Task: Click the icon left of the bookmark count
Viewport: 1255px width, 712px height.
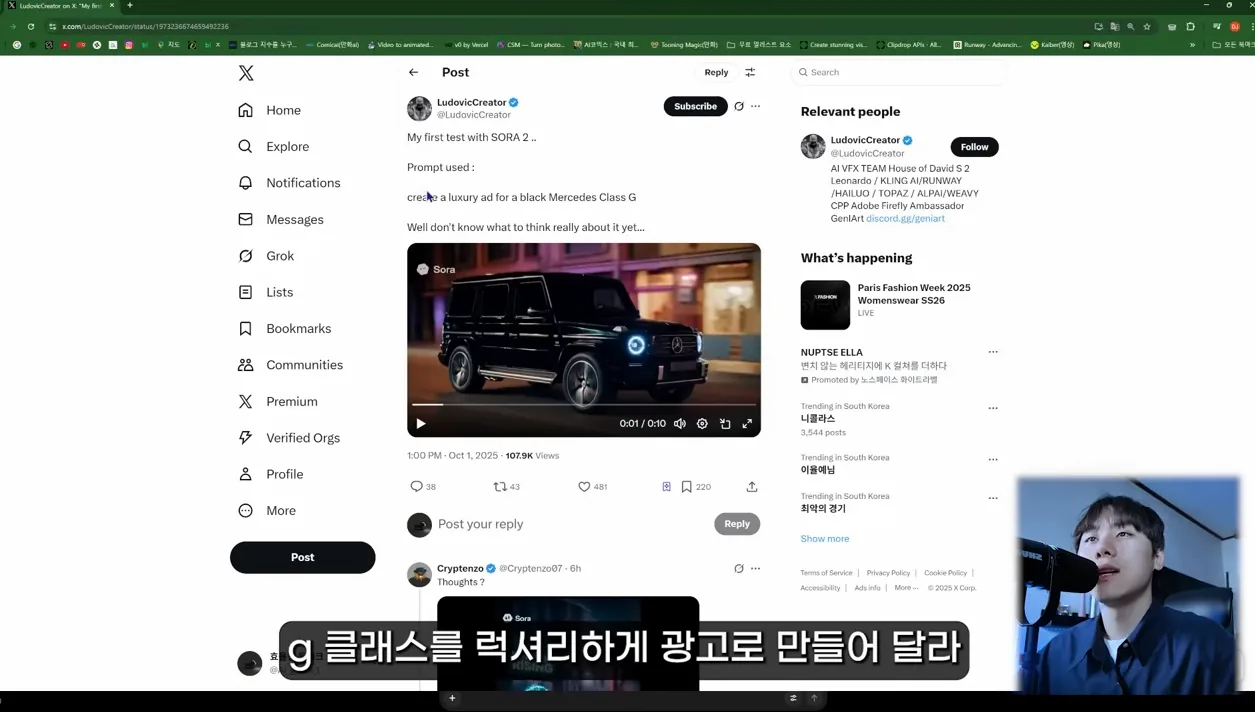Action: click(666, 487)
